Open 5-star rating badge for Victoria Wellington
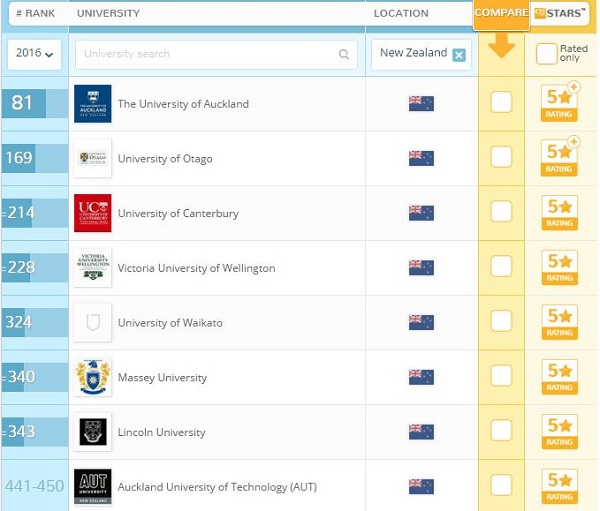 [559, 268]
